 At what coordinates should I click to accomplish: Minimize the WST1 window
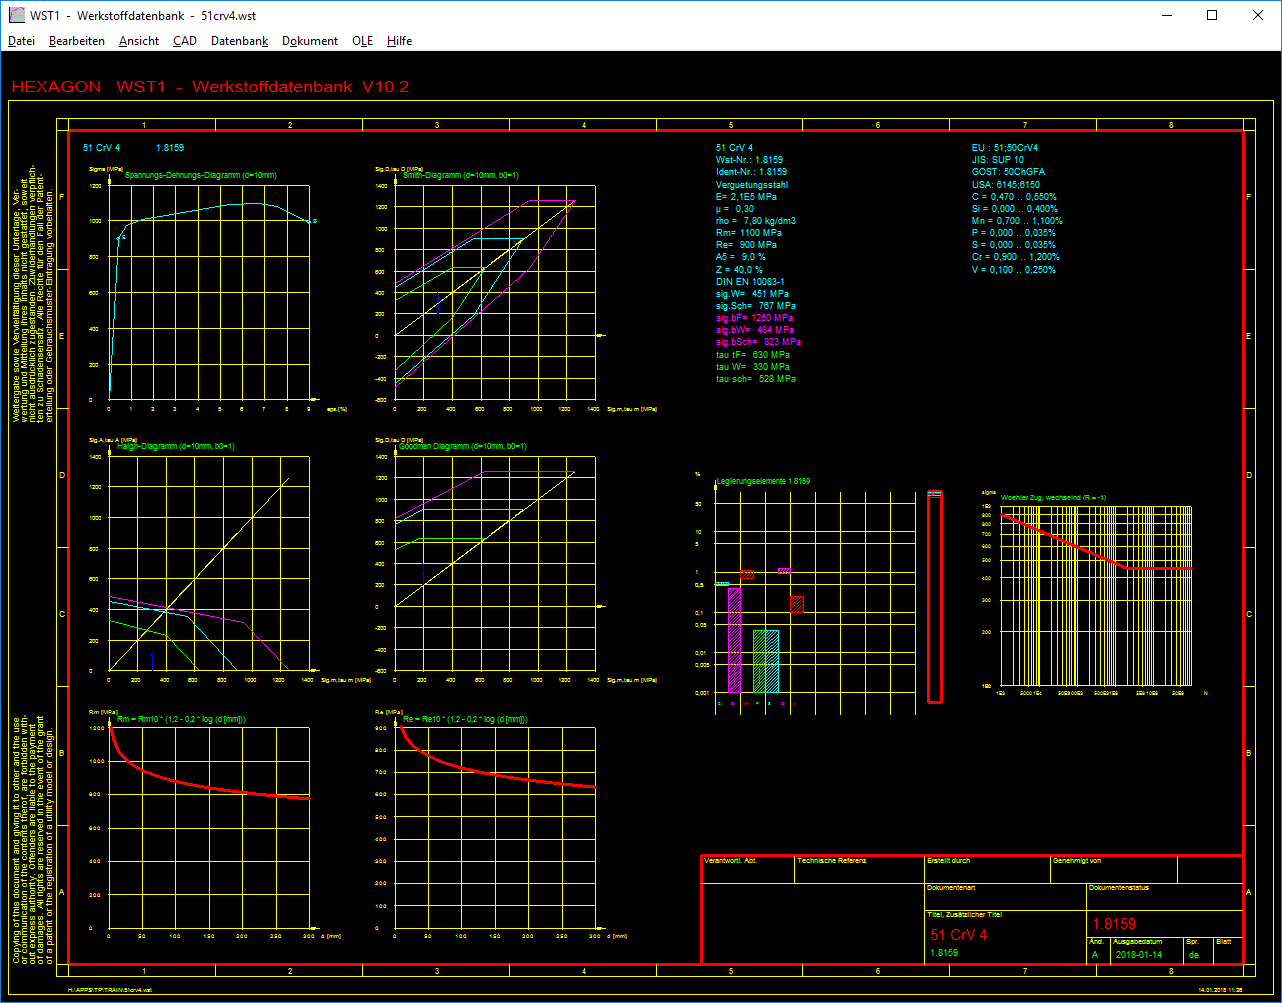click(x=1166, y=16)
